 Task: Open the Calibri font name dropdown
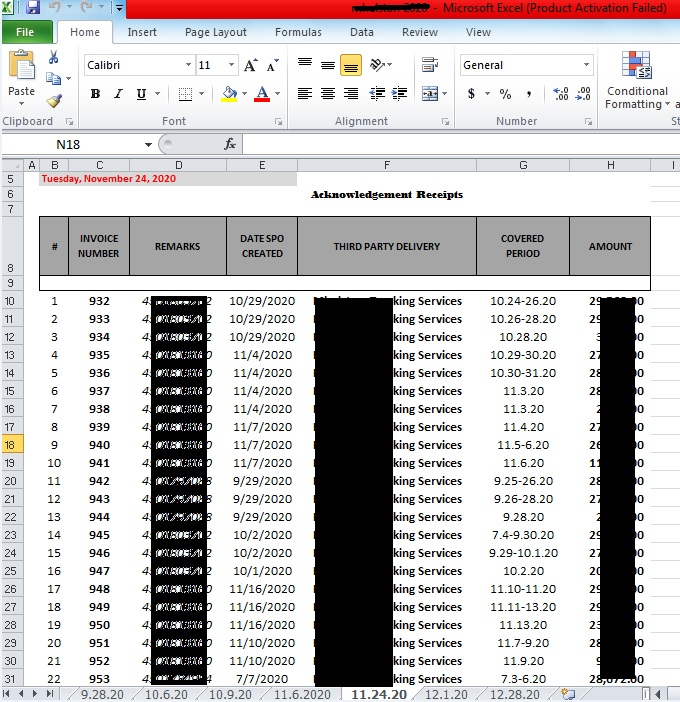[x=188, y=65]
